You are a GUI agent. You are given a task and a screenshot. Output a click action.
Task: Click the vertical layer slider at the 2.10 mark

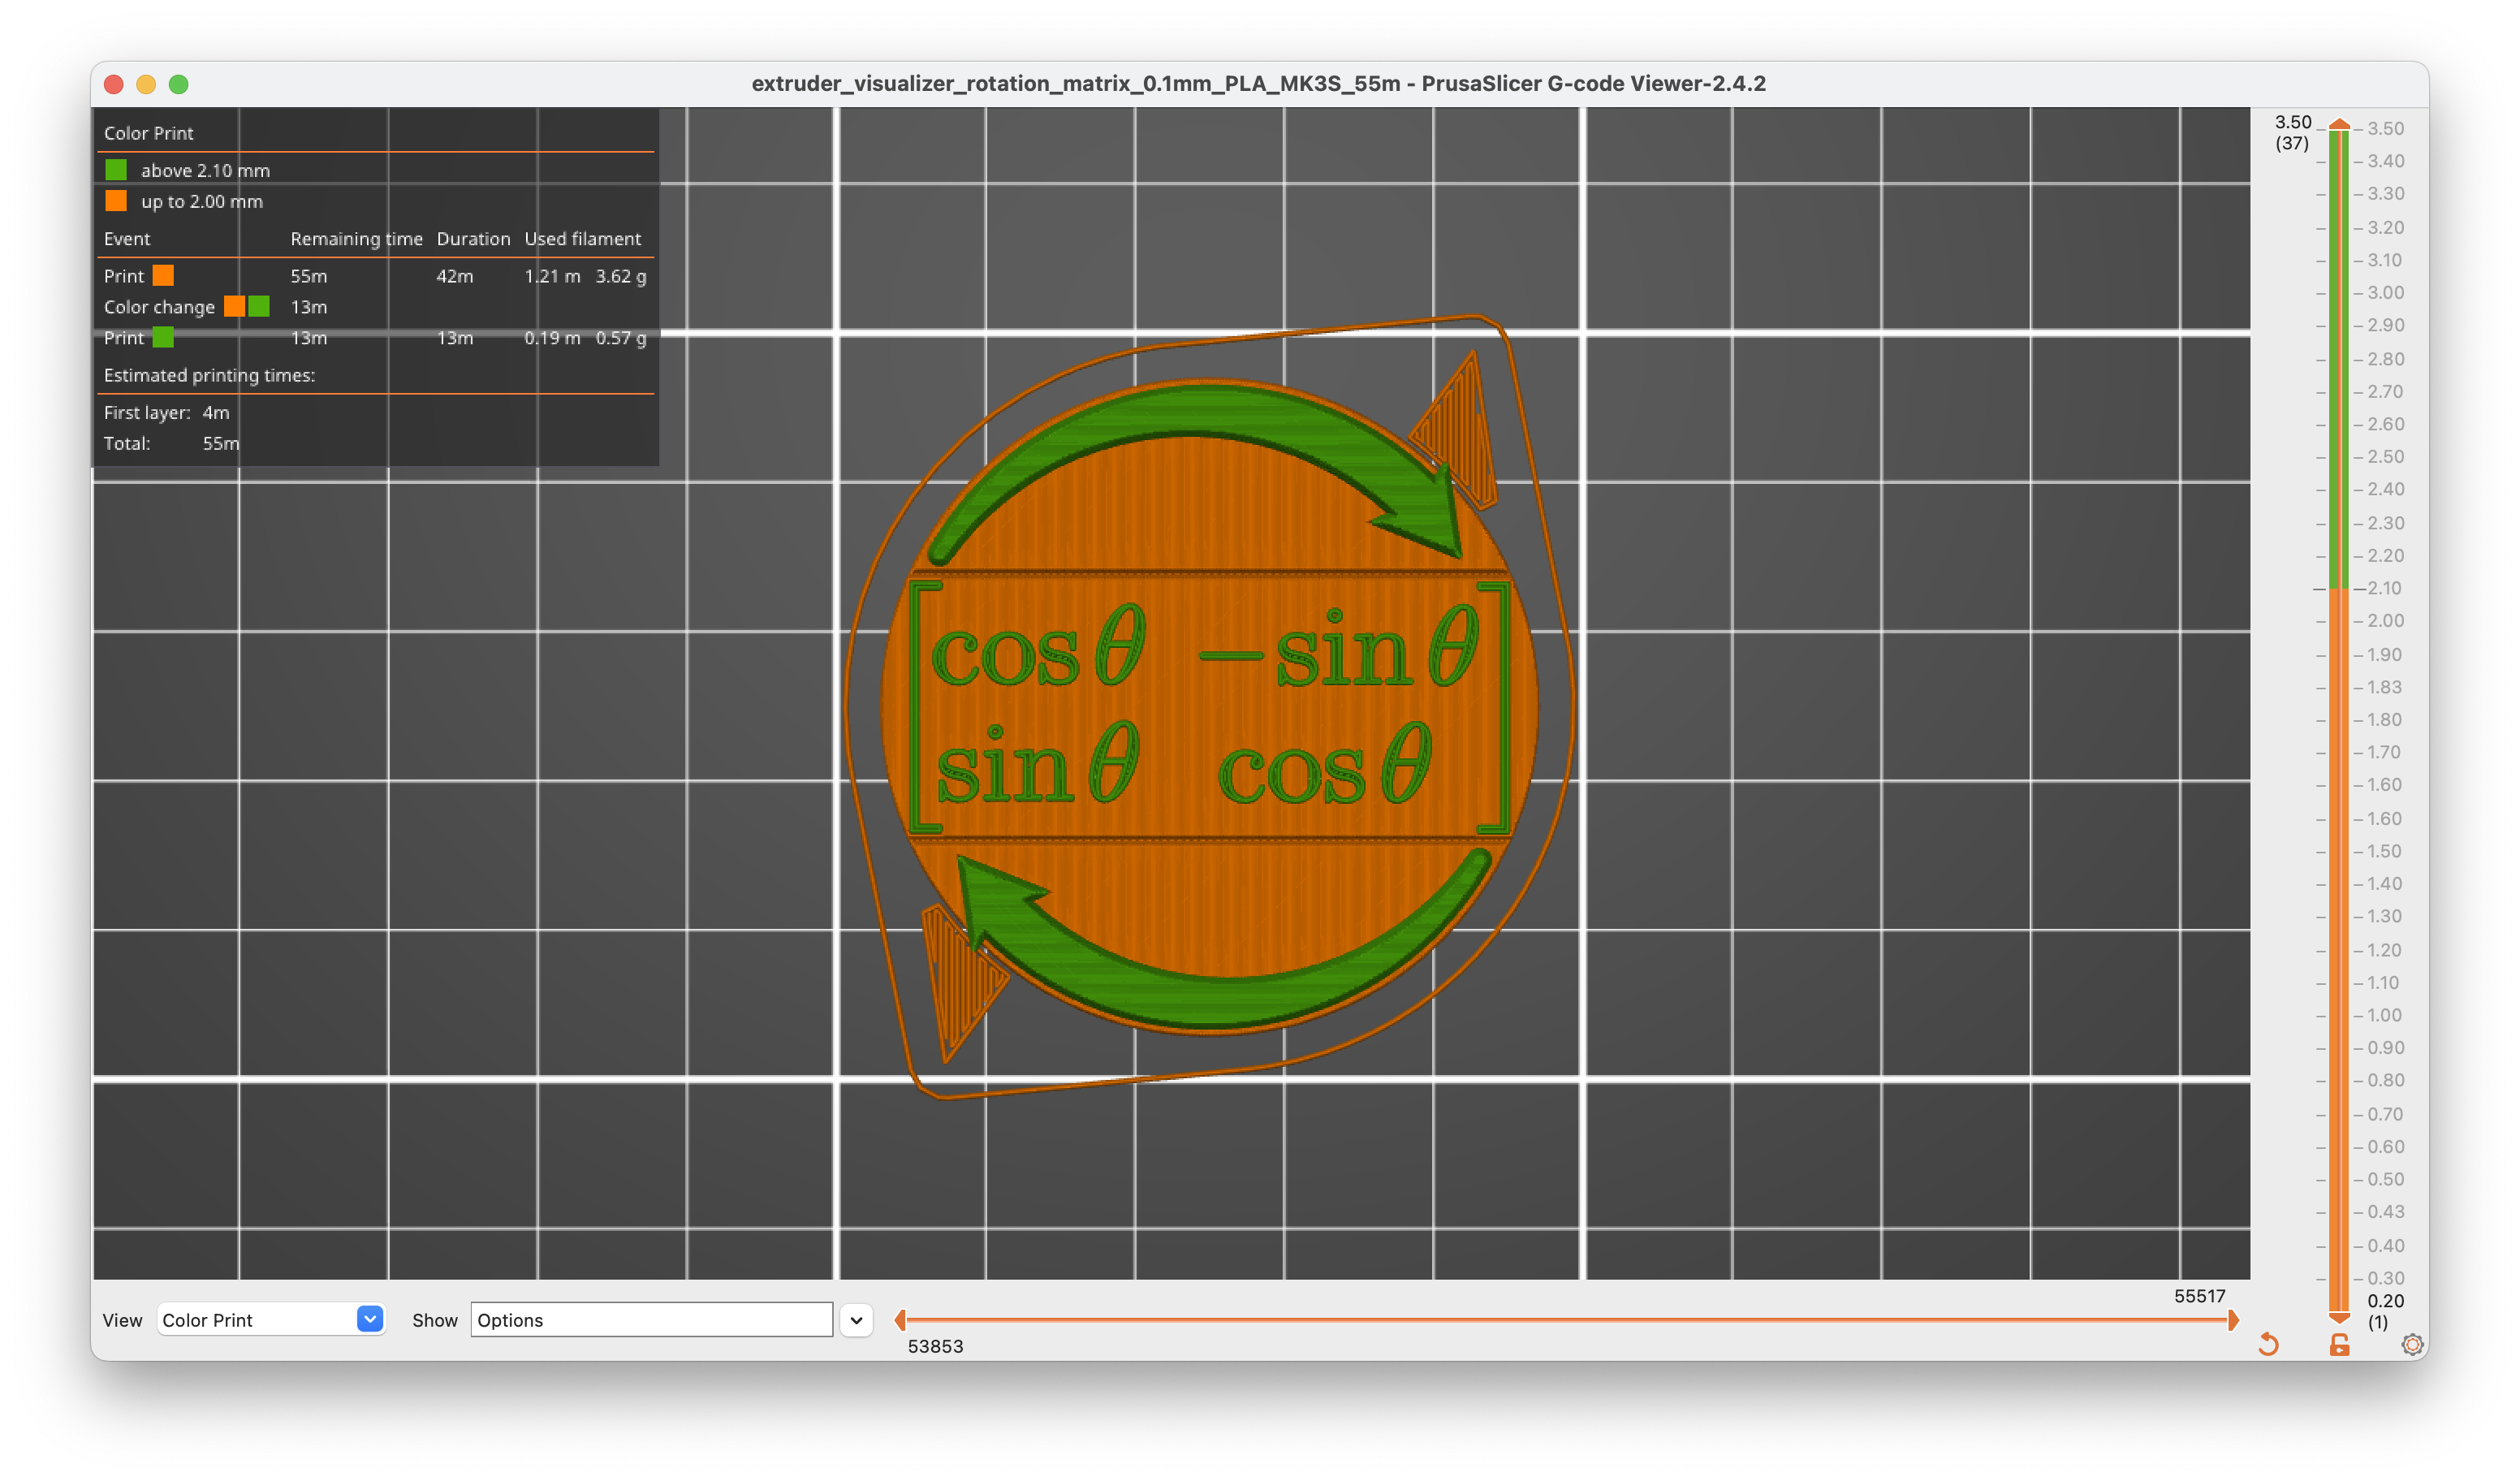pos(2340,589)
